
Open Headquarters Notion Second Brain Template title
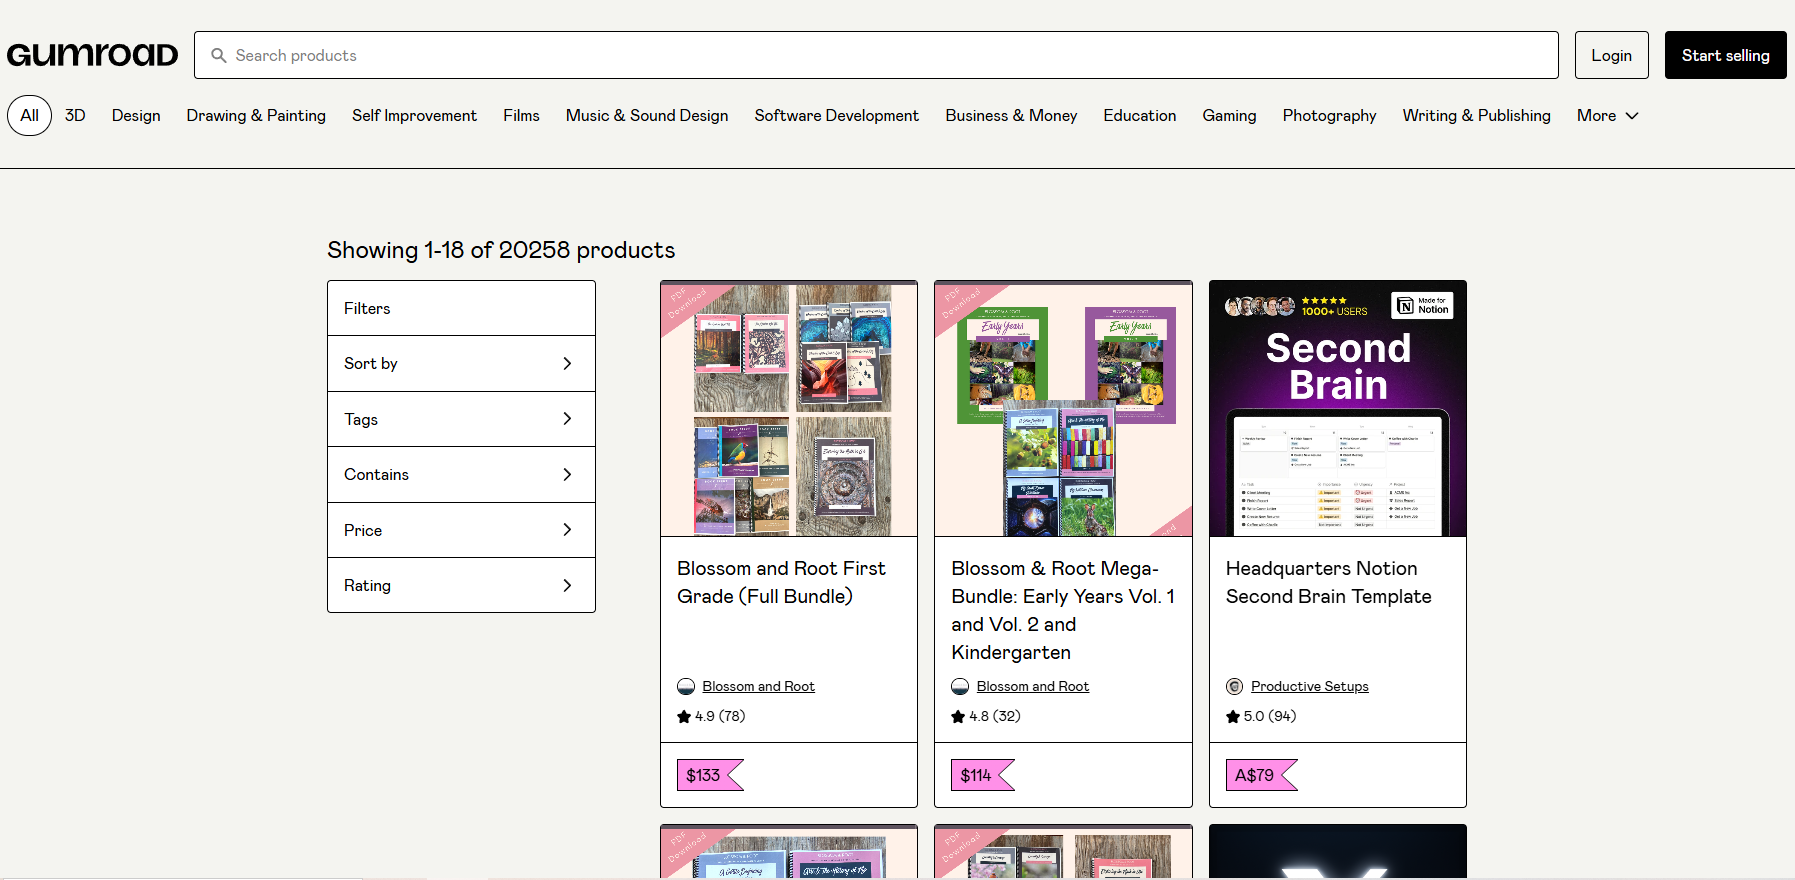(x=1328, y=582)
